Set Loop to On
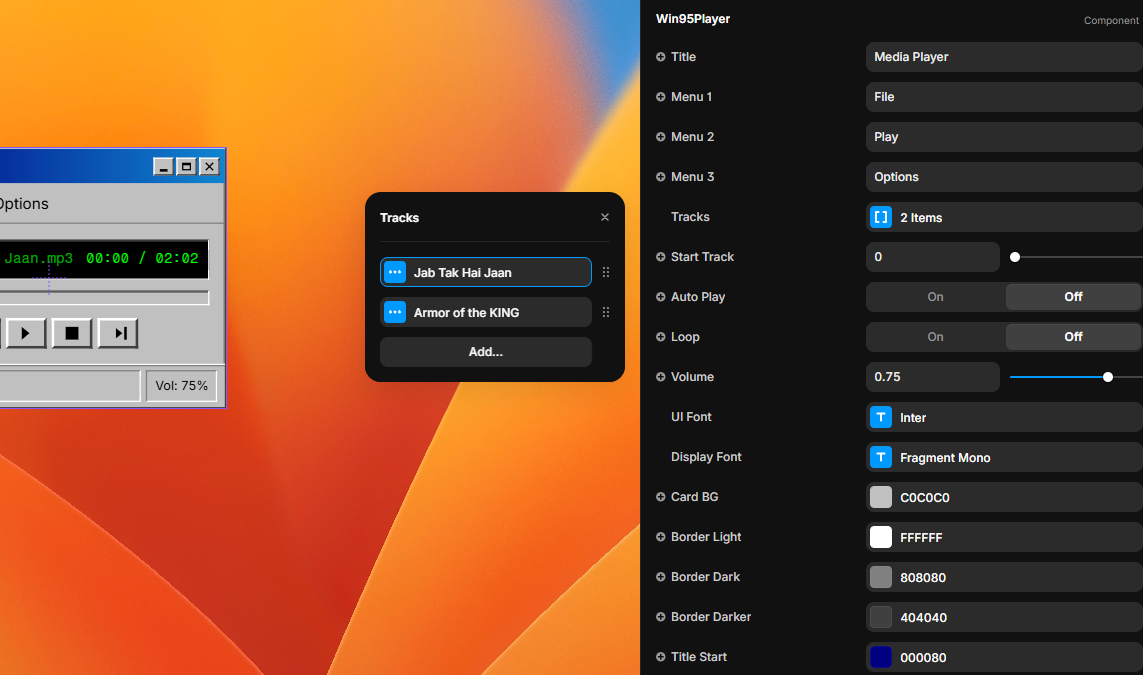 coord(935,337)
